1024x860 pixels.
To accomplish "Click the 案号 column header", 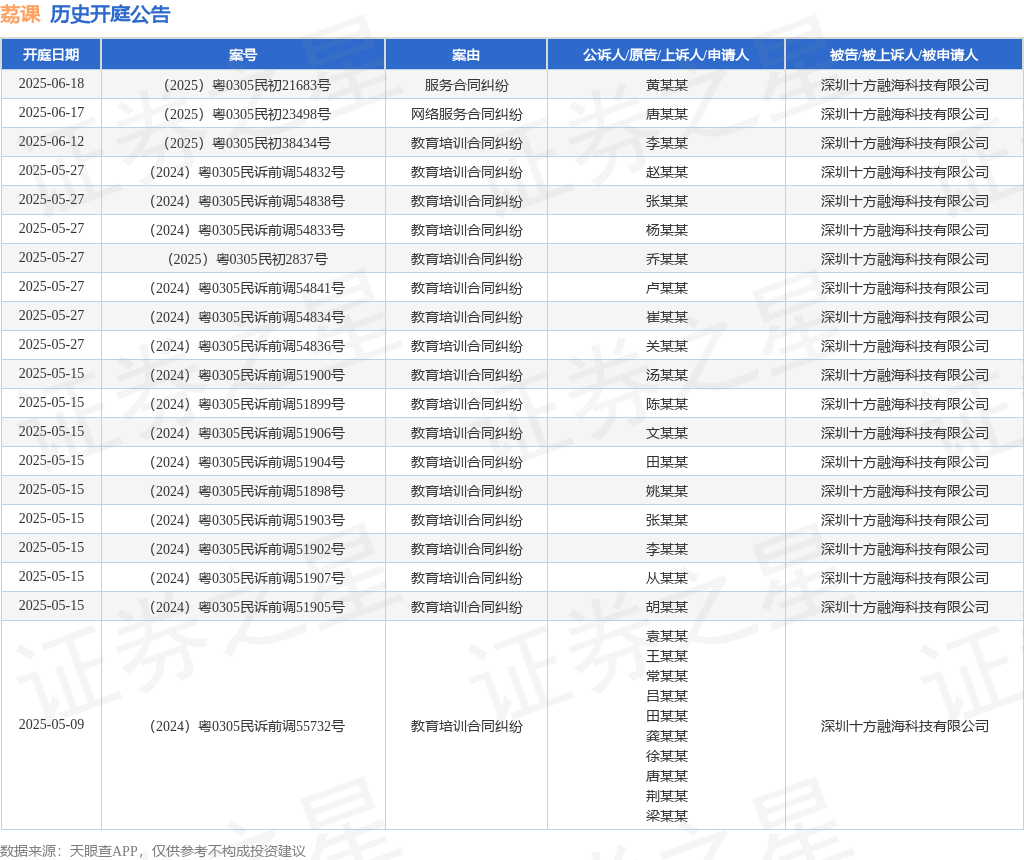I will (243, 55).
